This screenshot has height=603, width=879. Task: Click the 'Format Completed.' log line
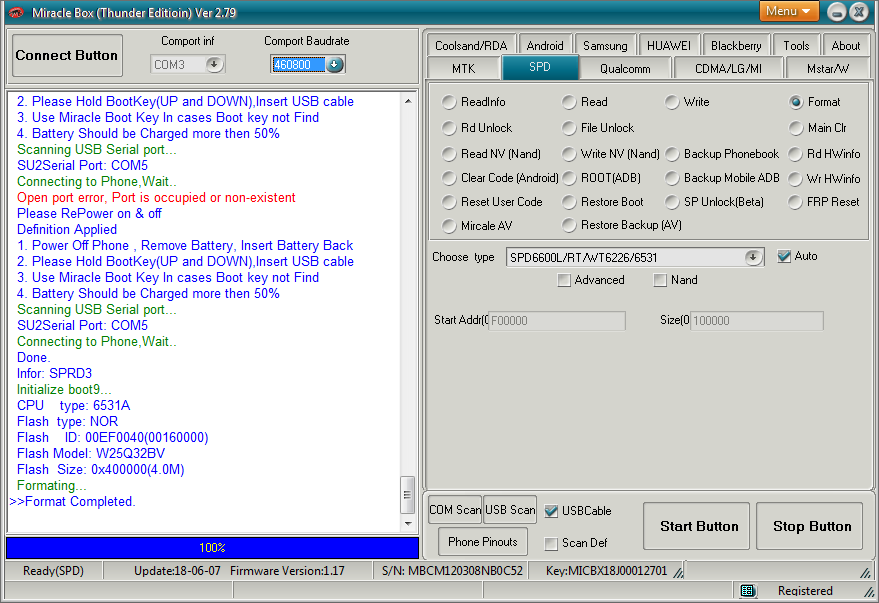(72, 502)
